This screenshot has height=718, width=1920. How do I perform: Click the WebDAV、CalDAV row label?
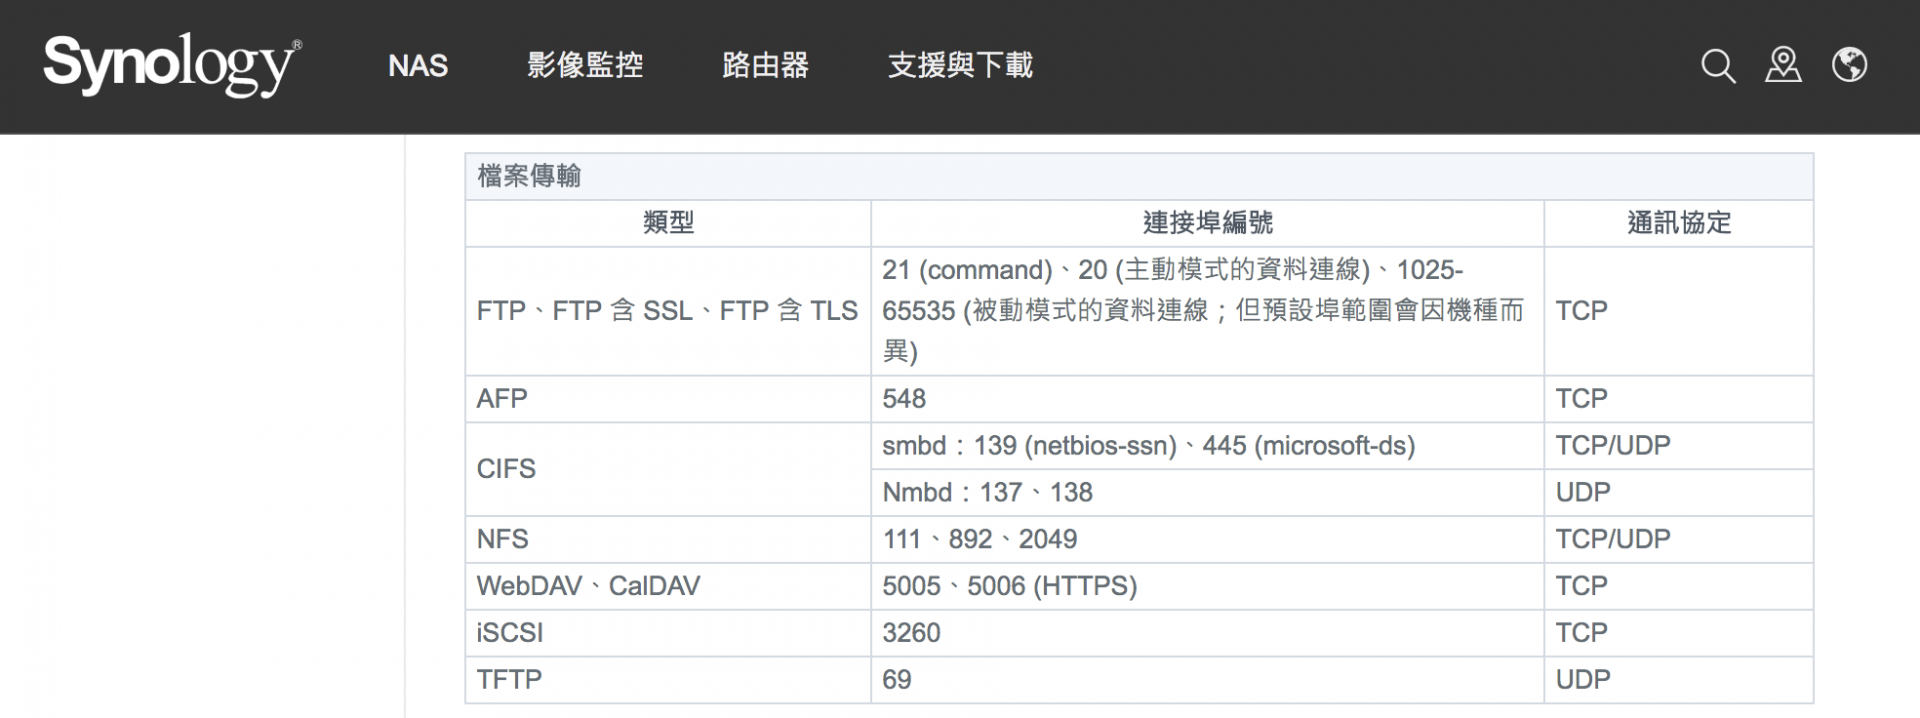point(588,586)
